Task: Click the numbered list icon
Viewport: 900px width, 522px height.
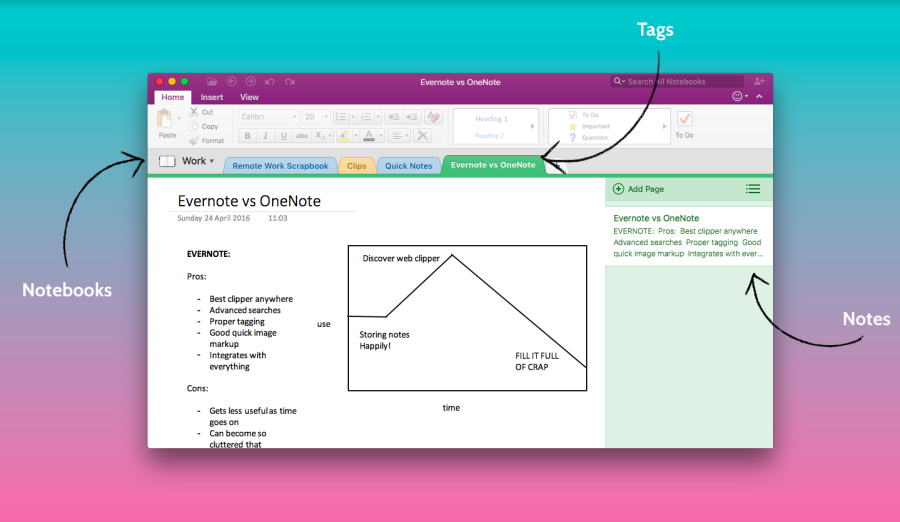Action: (366, 117)
